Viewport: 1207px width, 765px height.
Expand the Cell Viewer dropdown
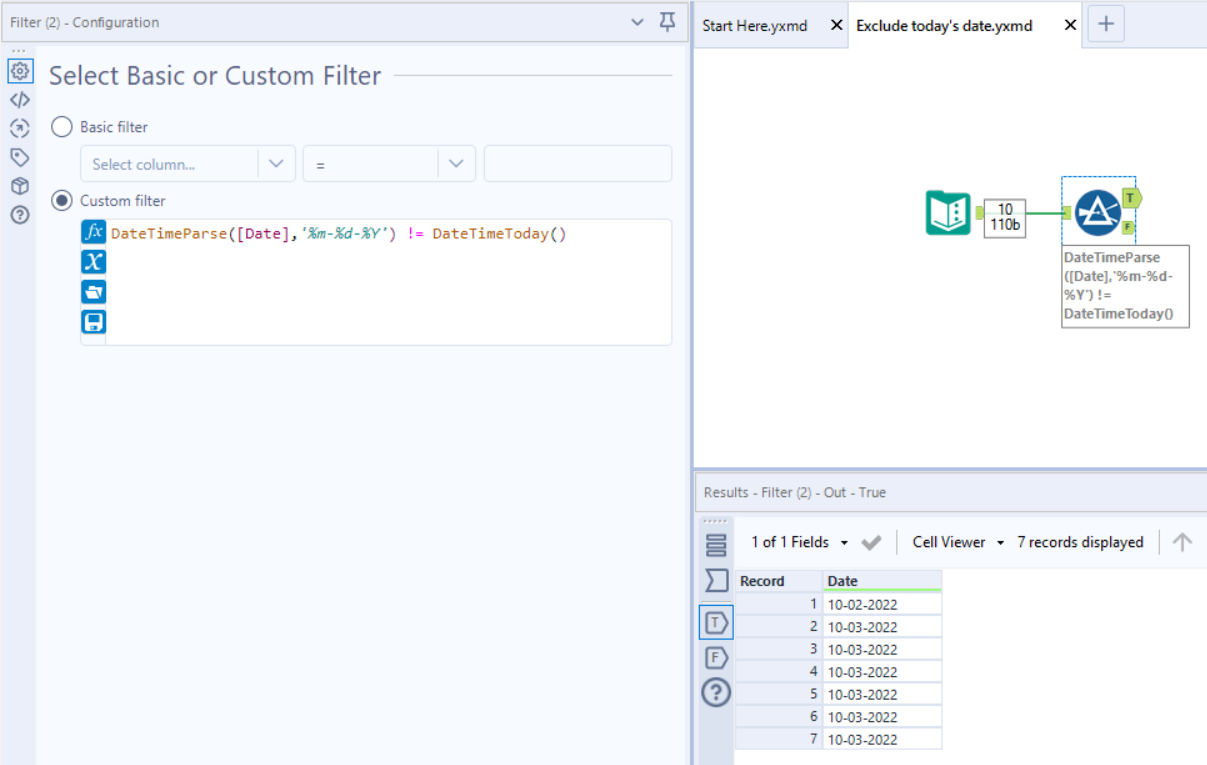[x=958, y=542]
